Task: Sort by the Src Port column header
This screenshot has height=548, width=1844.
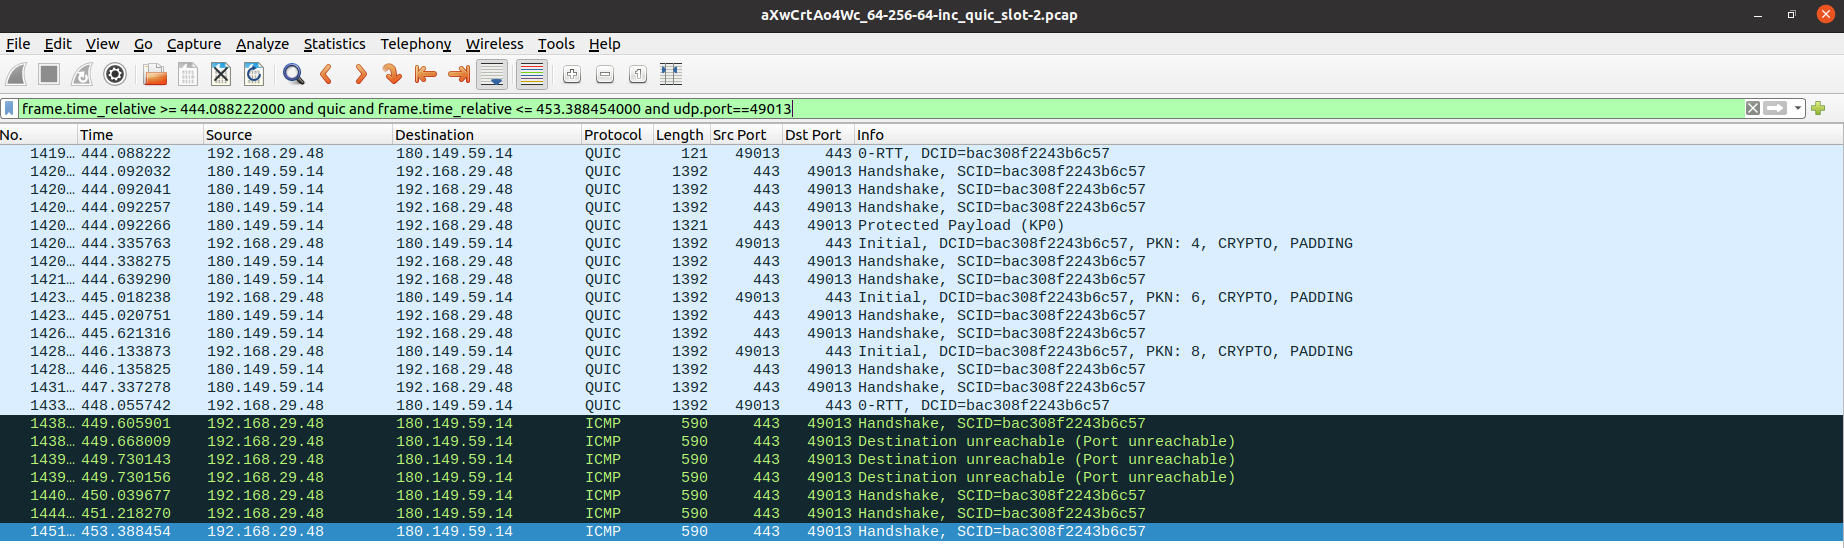Action: (746, 135)
